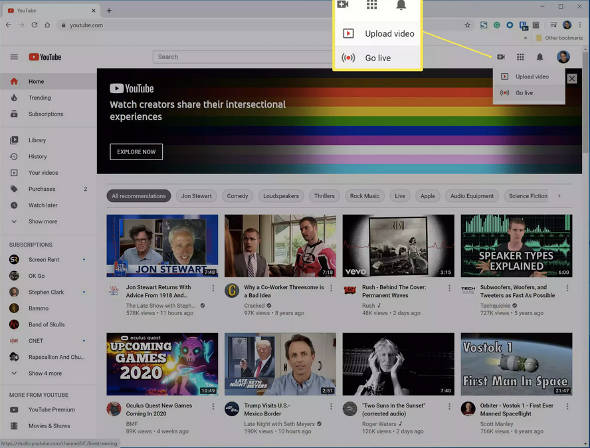Open Your videos in sidebar
The image size is (590, 448).
point(48,172)
